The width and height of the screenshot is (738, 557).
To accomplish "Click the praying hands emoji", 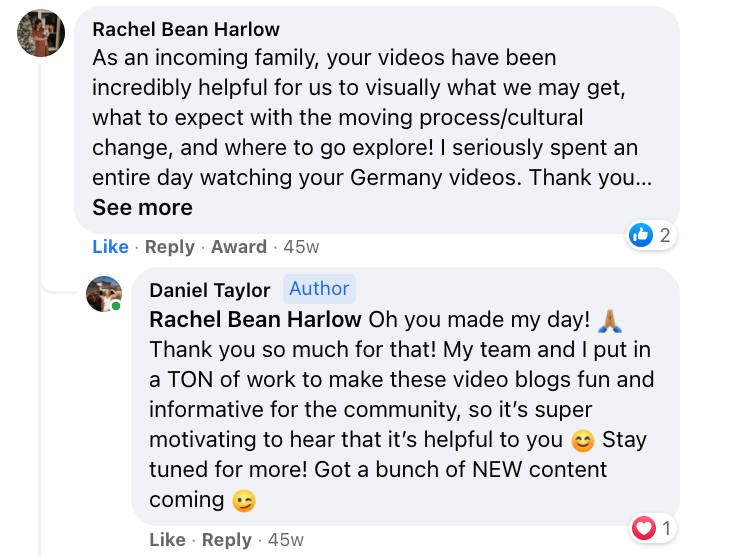I will 609,320.
